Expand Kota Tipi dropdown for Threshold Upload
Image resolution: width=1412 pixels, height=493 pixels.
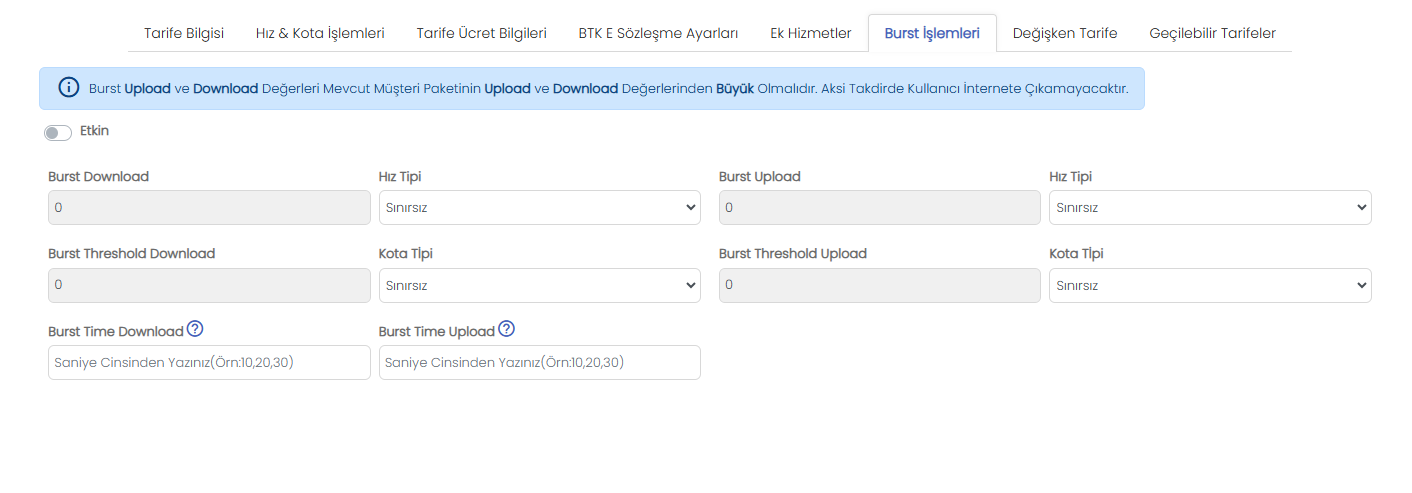(x=1210, y=285)
